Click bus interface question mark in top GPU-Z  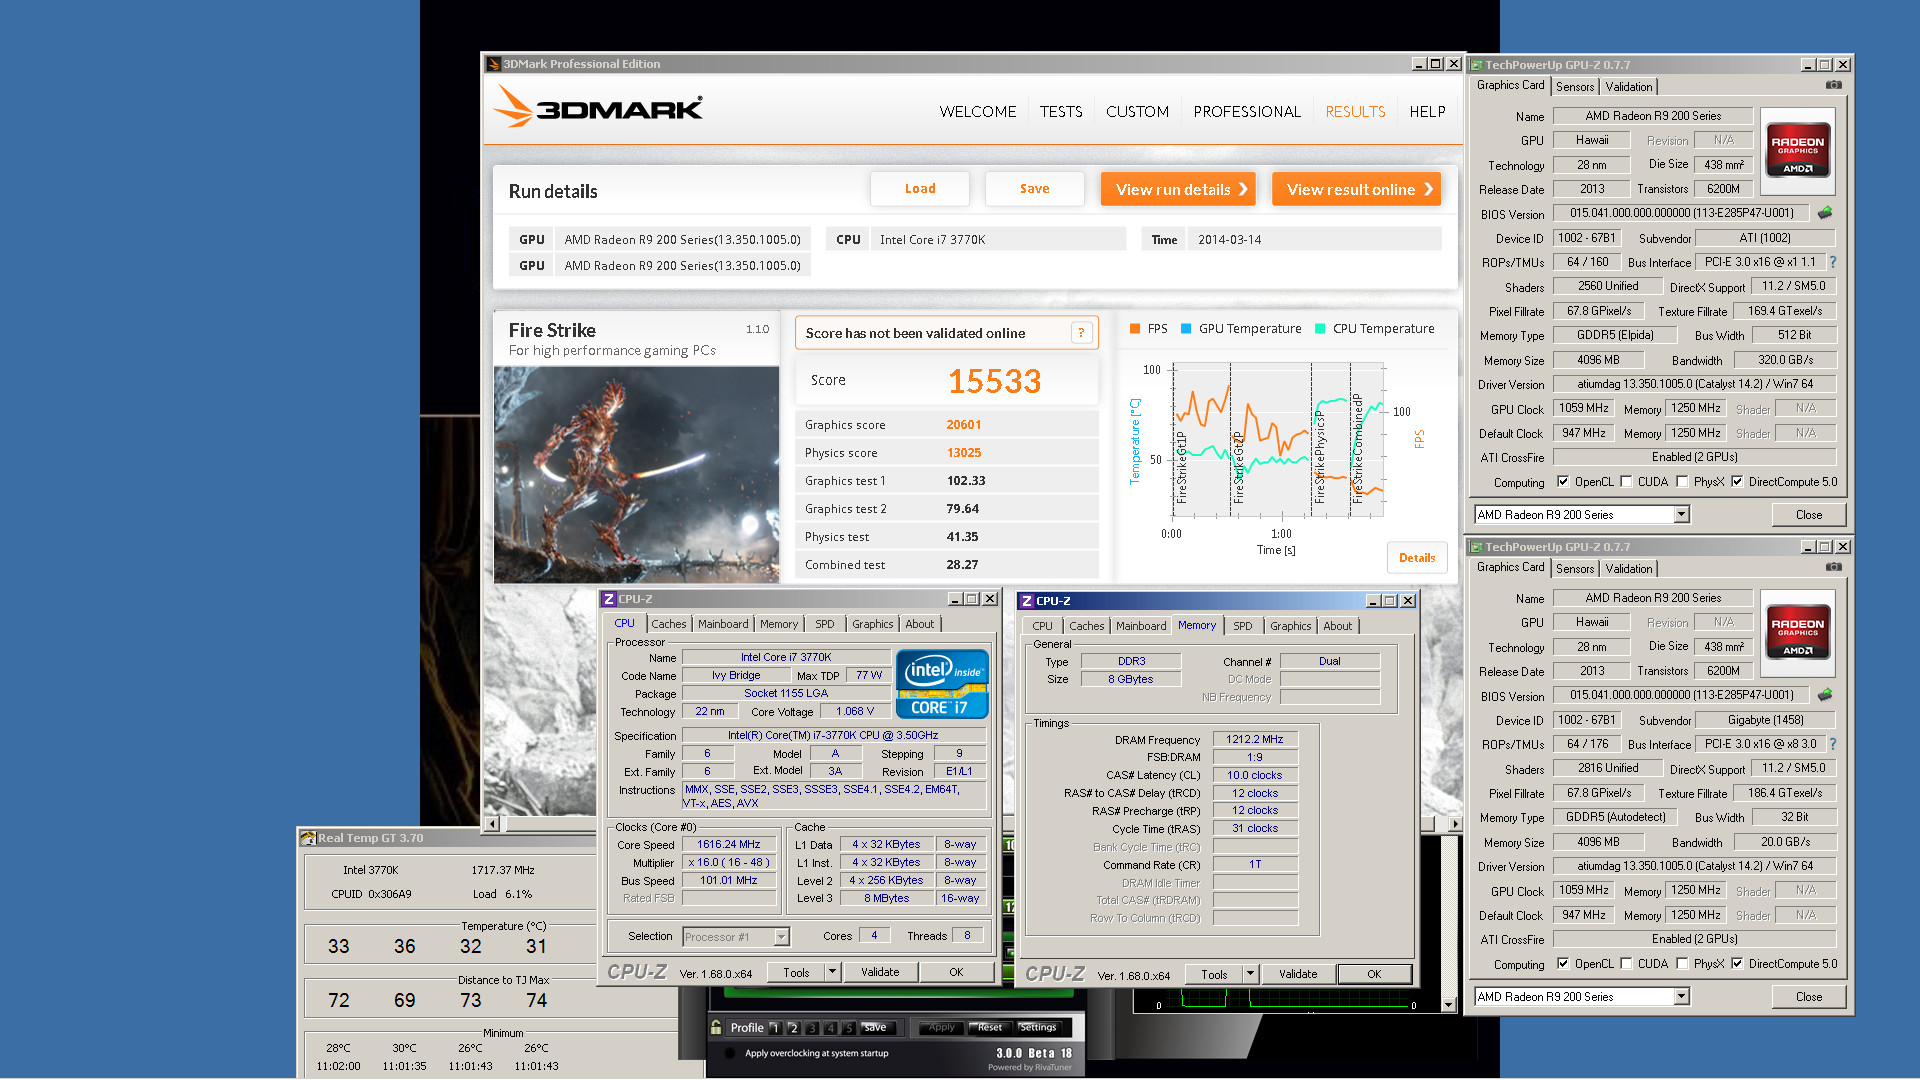1833,262
